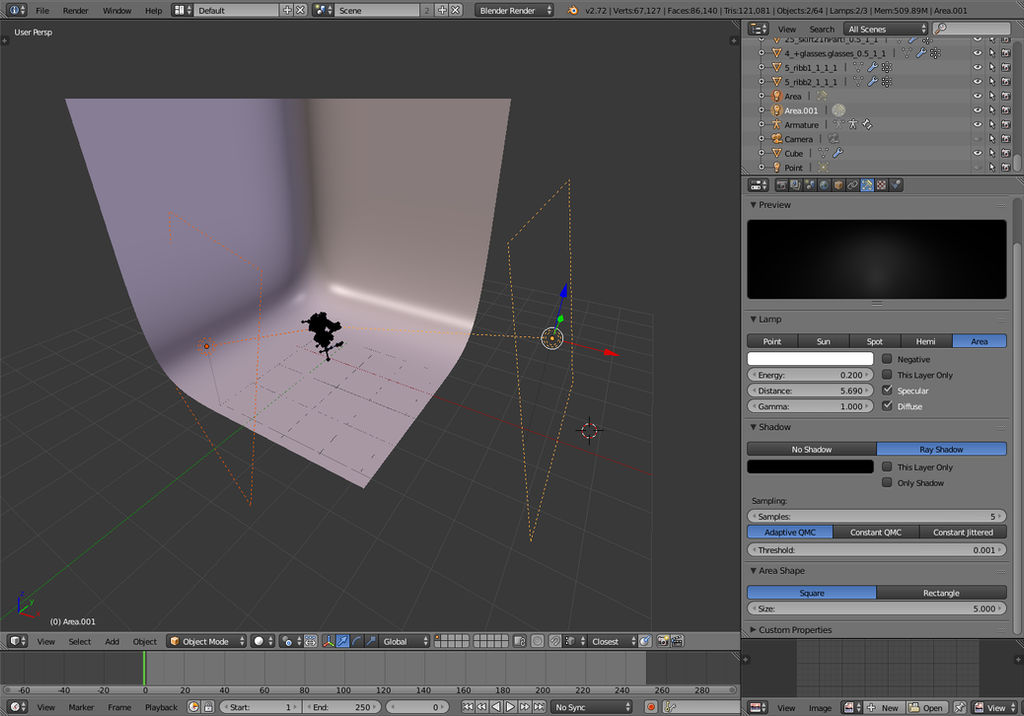Toggle the Negative lamp checkbox

pos(887,359)
